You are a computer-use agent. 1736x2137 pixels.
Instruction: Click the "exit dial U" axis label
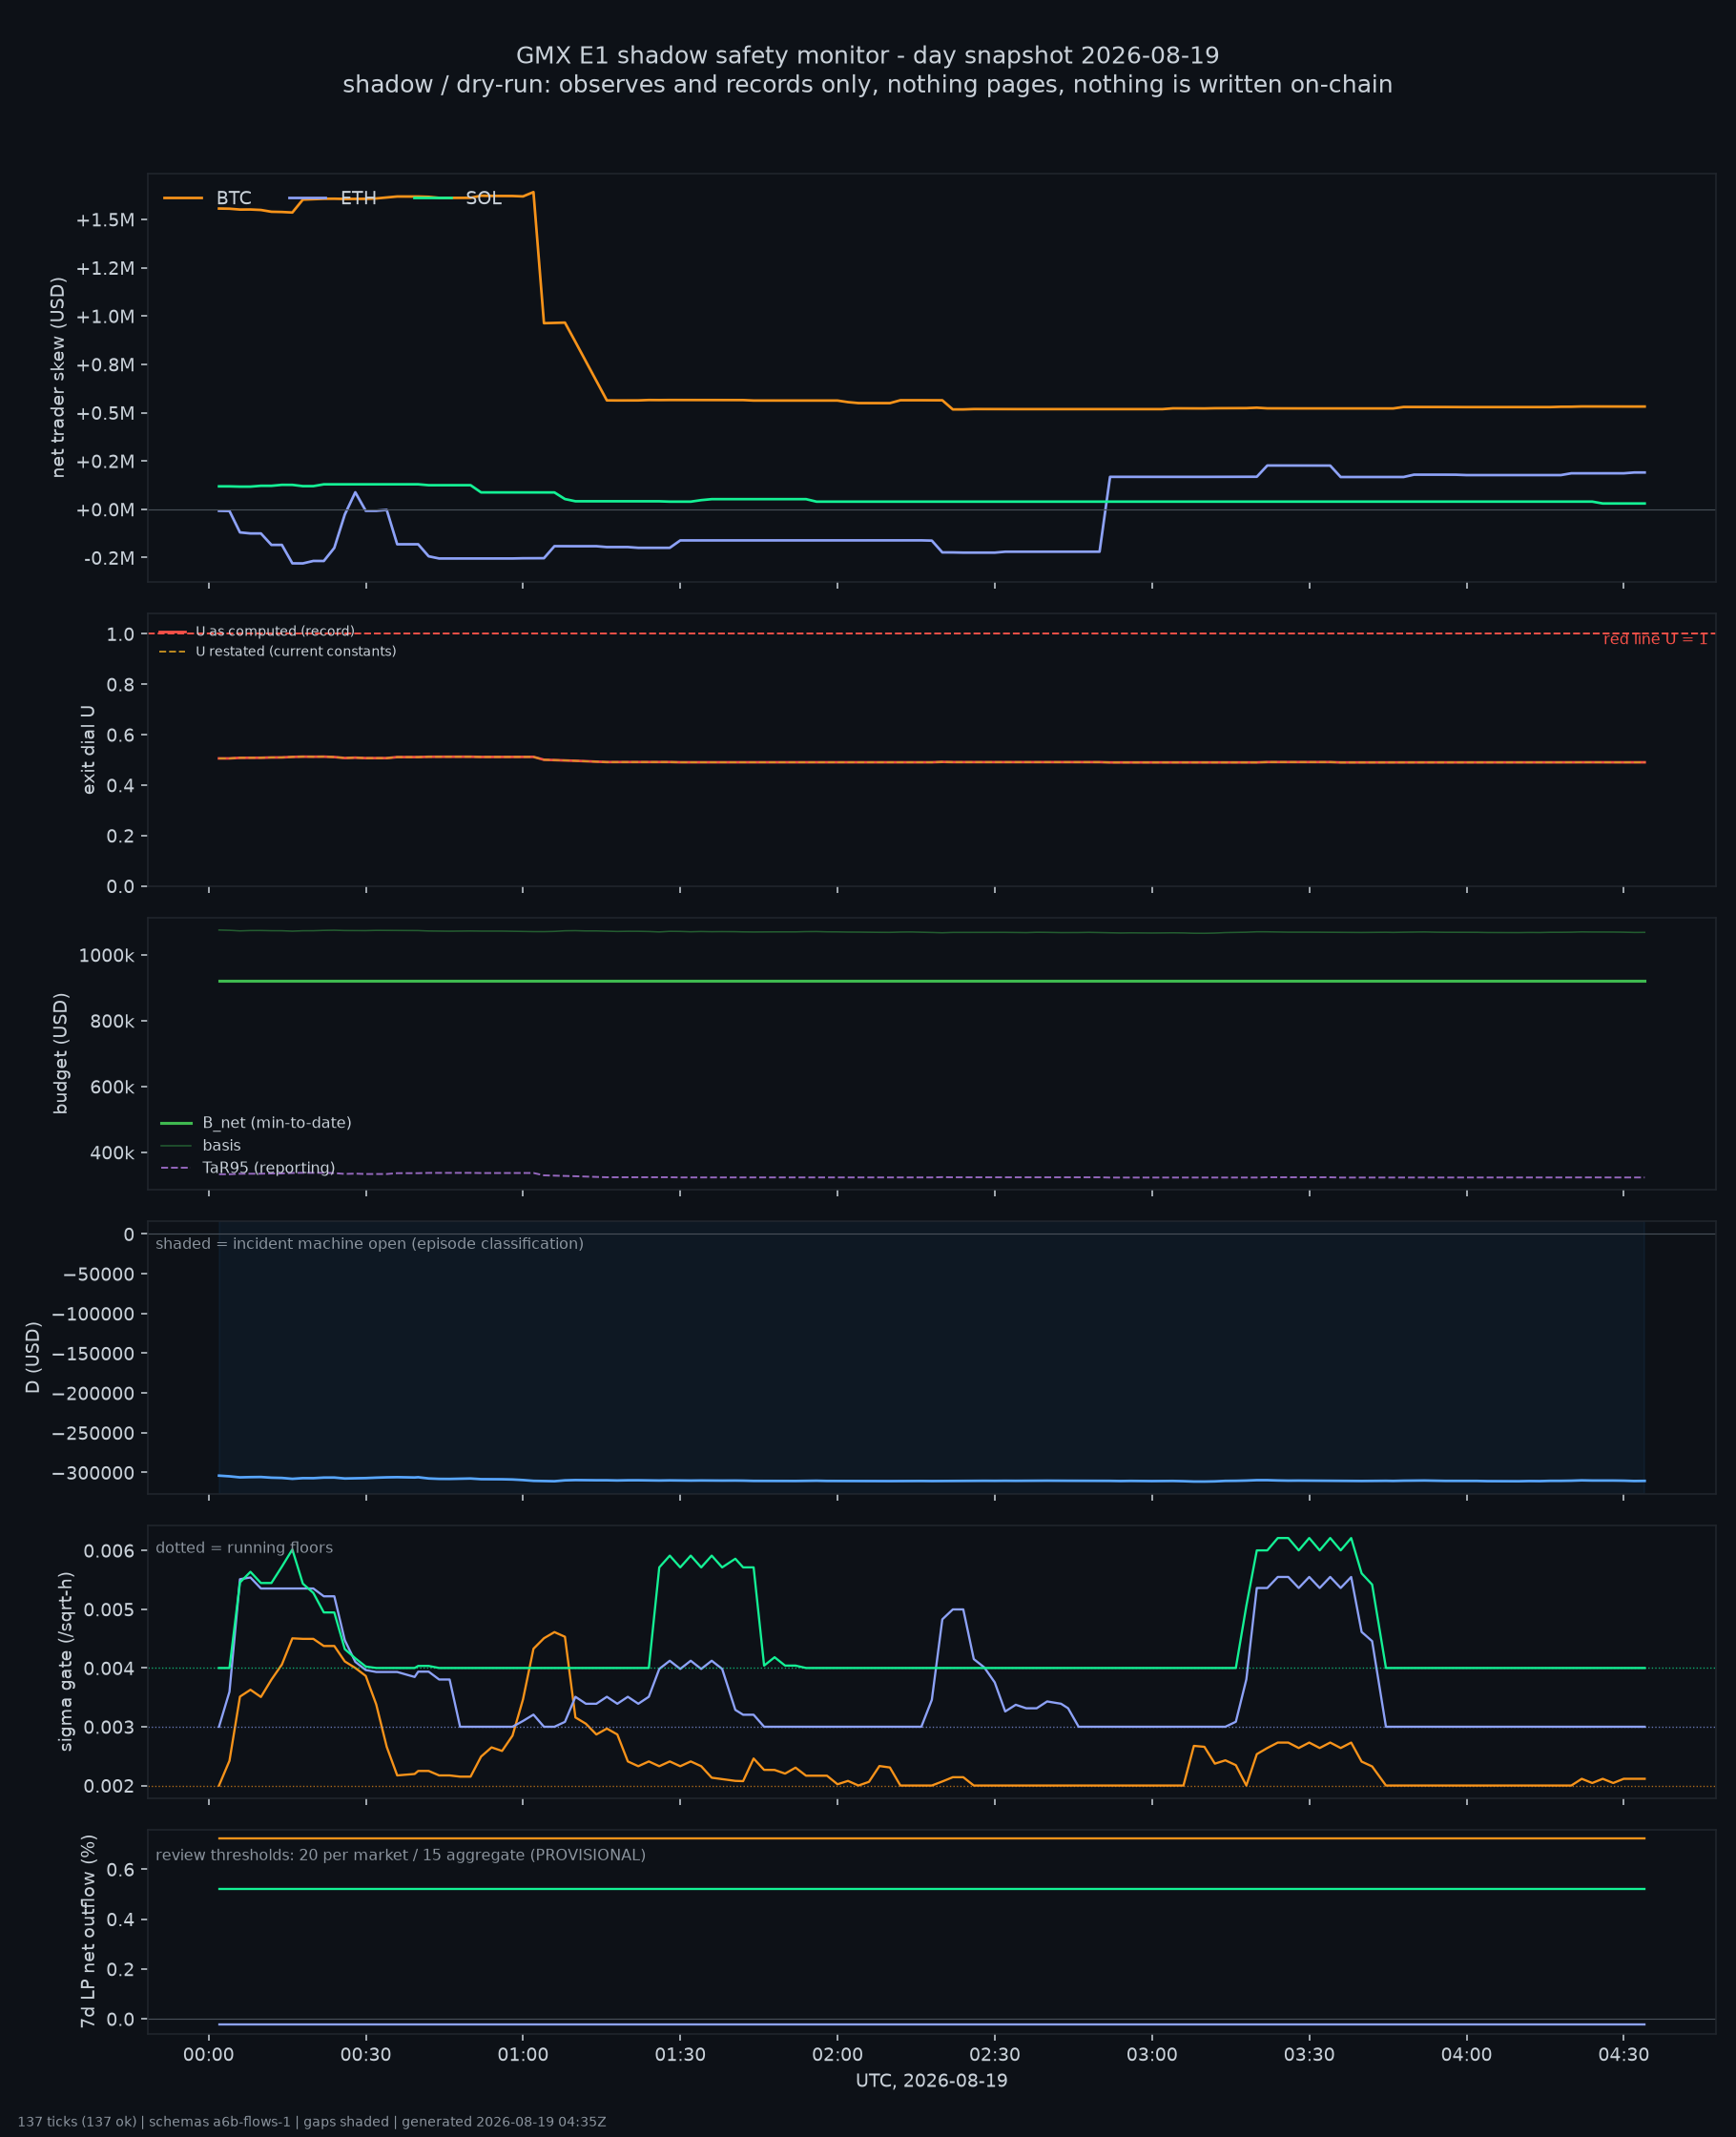pyautogui.click(x=88, y=750)
